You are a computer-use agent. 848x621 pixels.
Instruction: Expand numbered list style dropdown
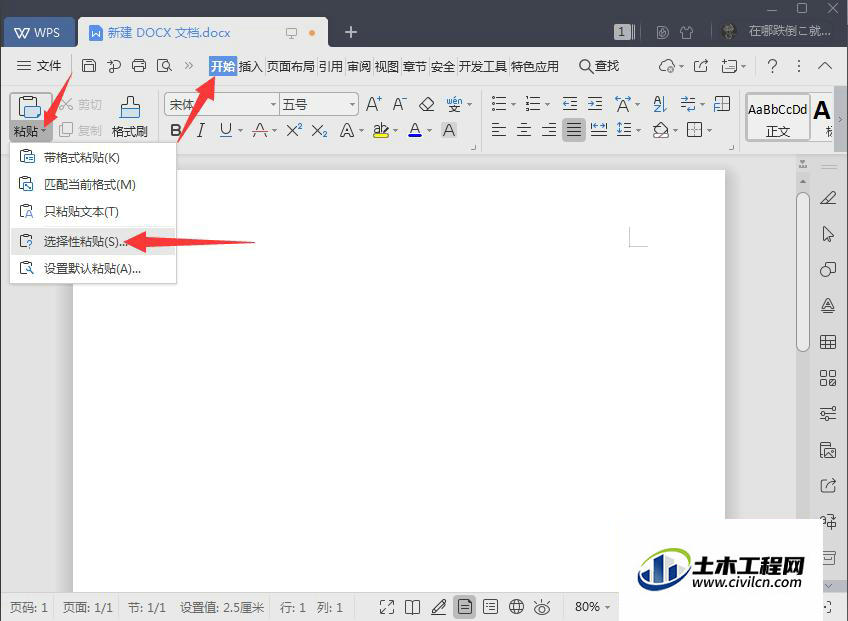coord(547,104)
